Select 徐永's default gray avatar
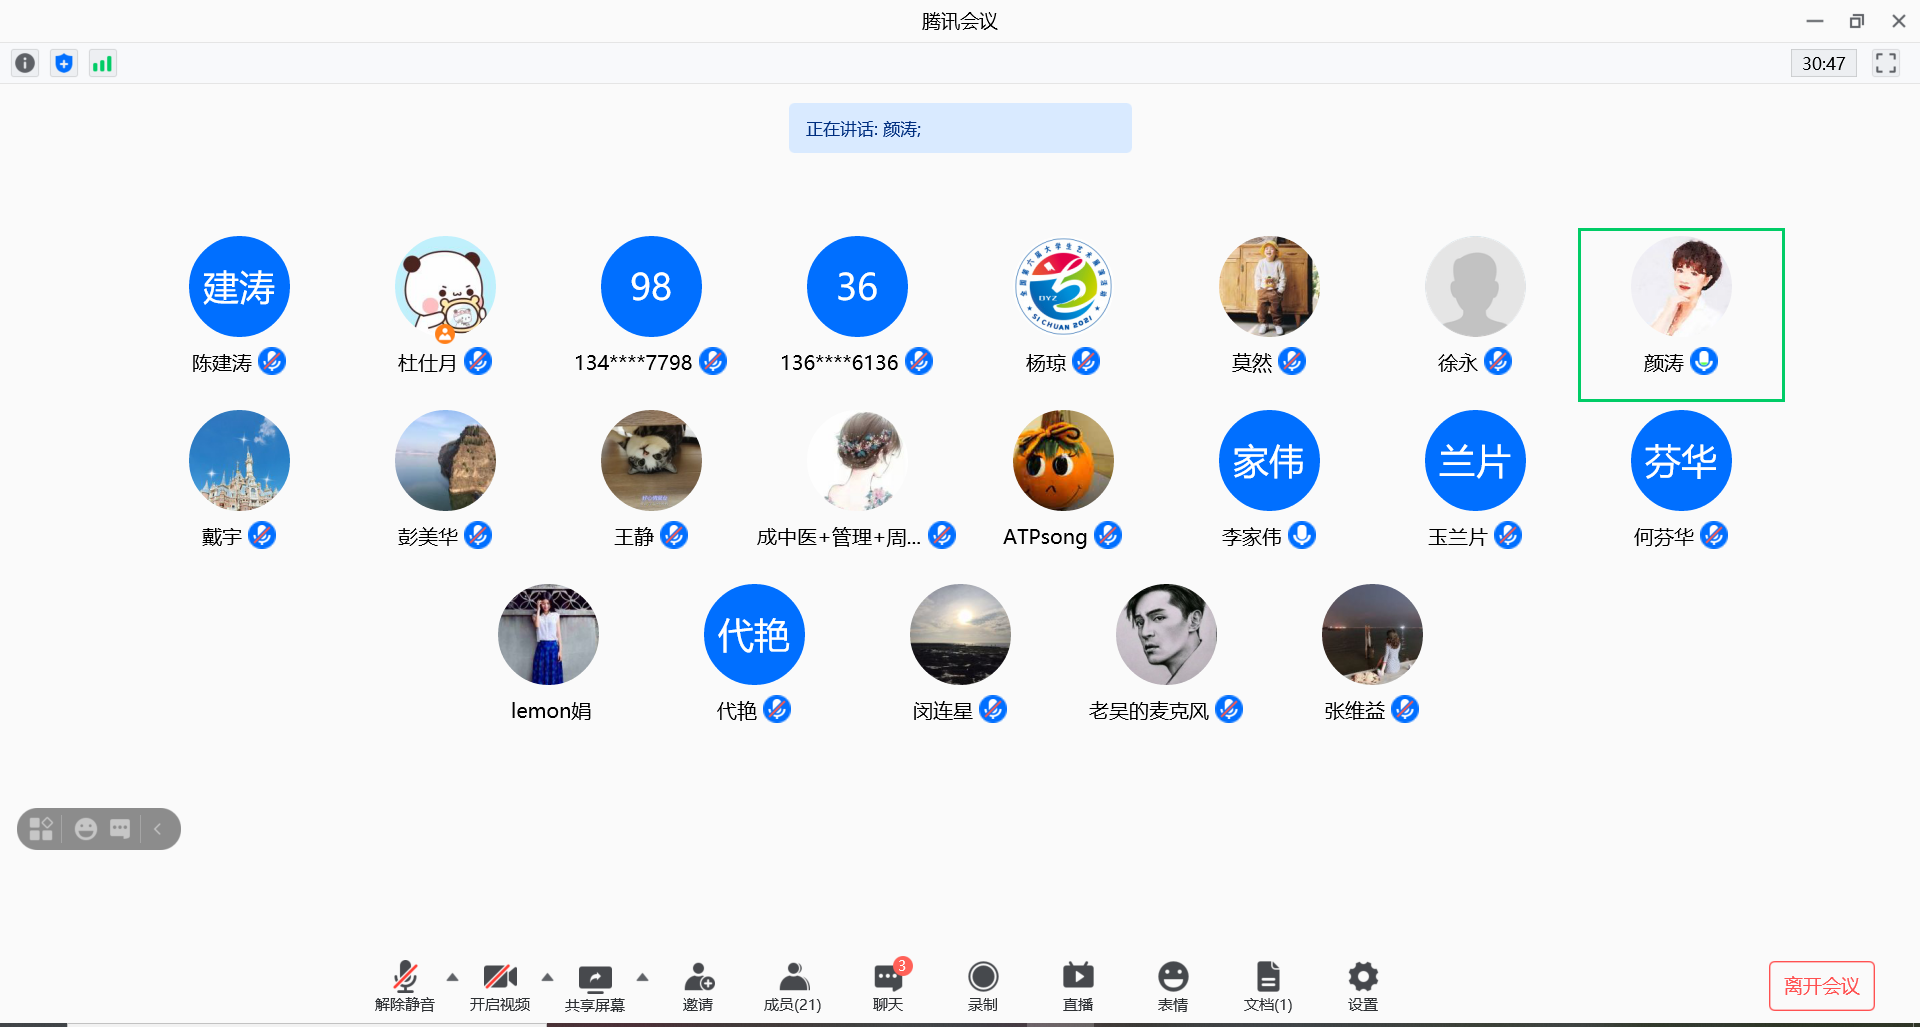 click(1475, 287)
